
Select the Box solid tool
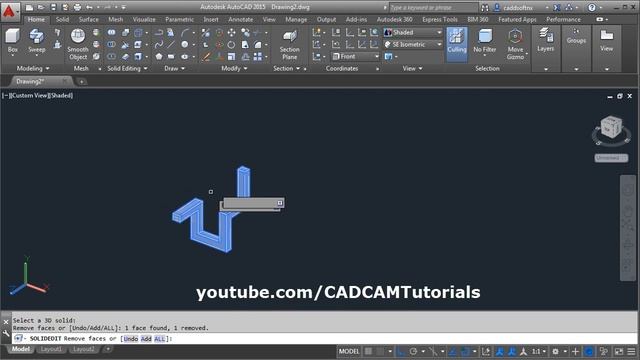[x=12, y=41]
